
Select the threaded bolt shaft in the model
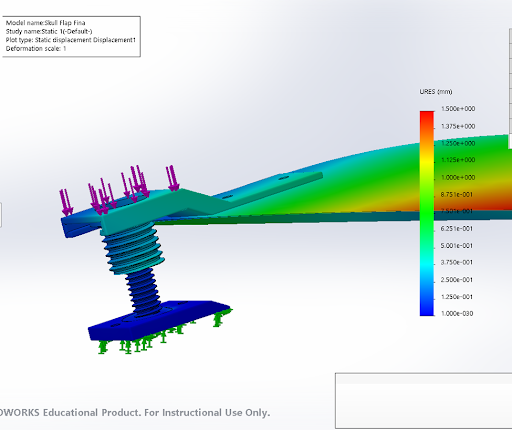(x=143, y=293)
